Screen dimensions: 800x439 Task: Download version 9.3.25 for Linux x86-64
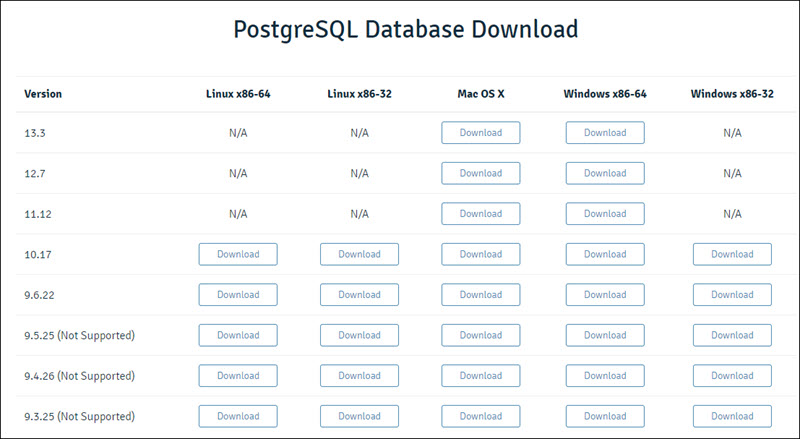(238, 416)
